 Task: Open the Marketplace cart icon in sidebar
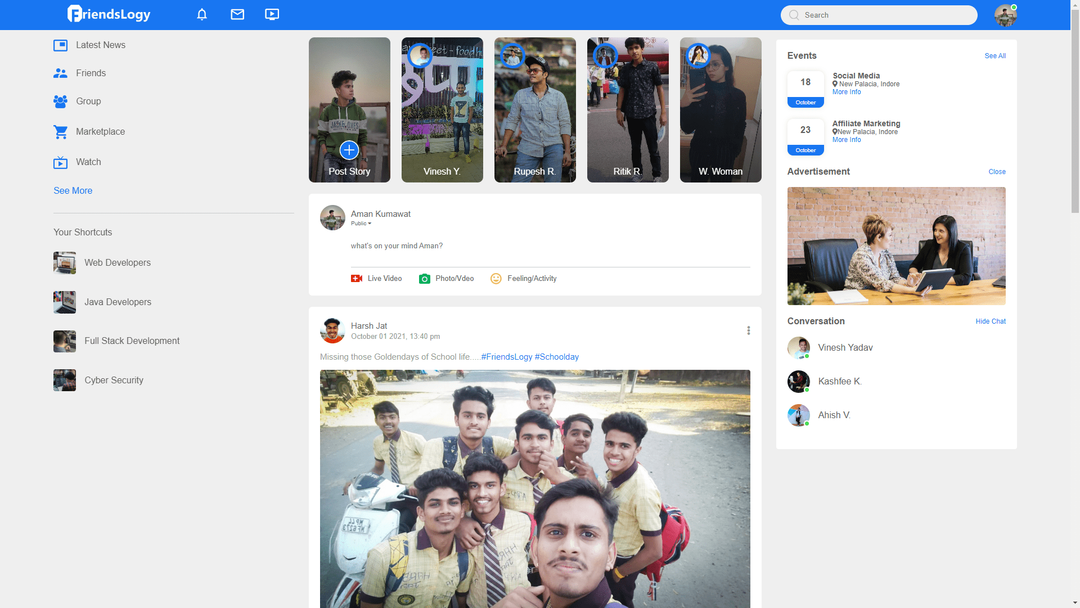point(60,132)
